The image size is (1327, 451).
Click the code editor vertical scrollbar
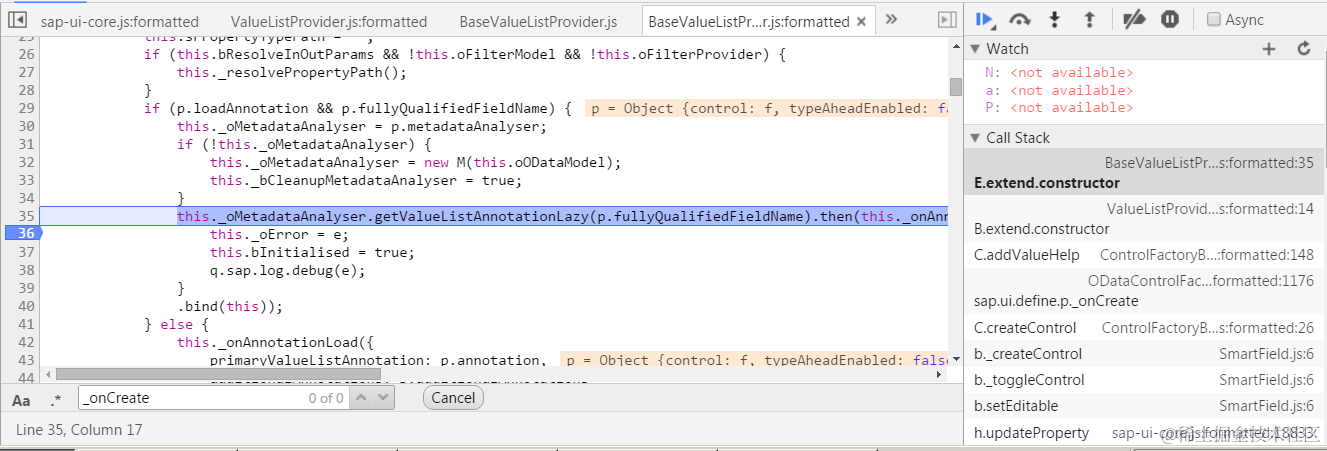954,88
